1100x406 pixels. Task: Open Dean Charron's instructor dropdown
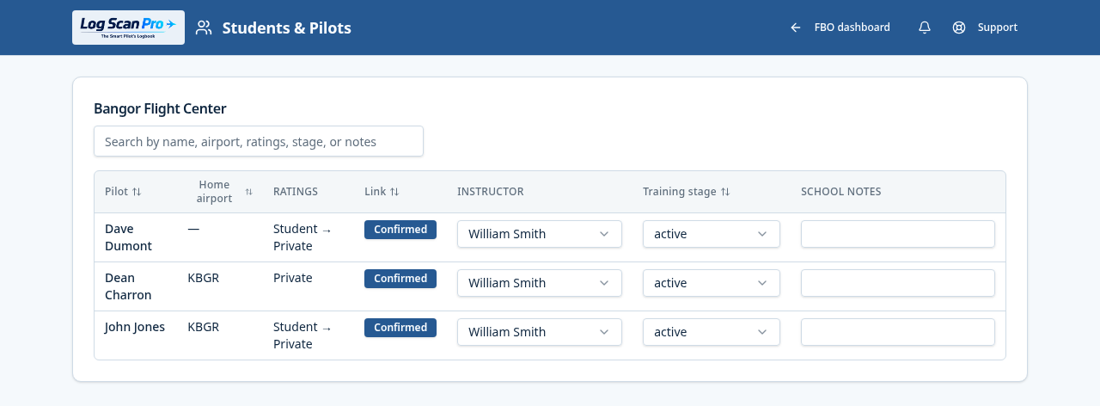pyautogui.click(x=539, y=283)
